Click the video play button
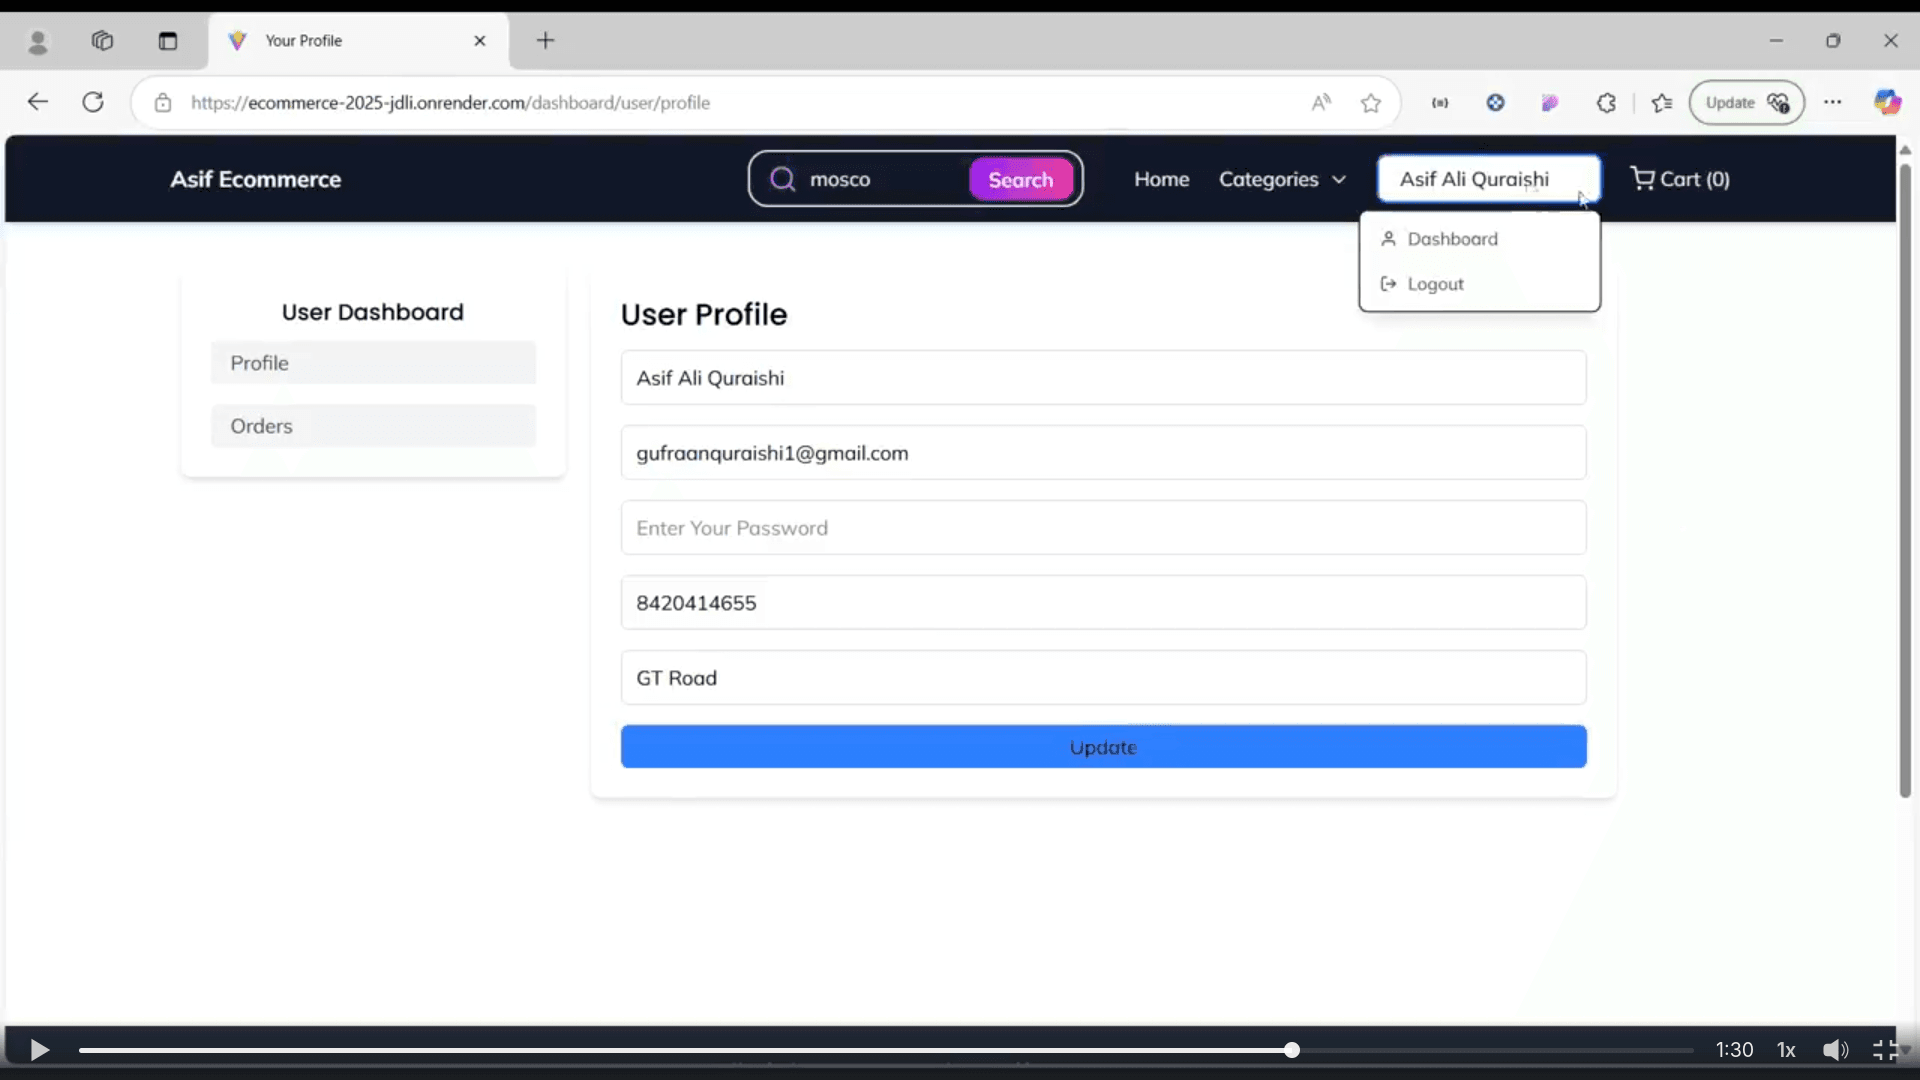The width and height of the screenshot is (1920, 1080). [40, 1050]
